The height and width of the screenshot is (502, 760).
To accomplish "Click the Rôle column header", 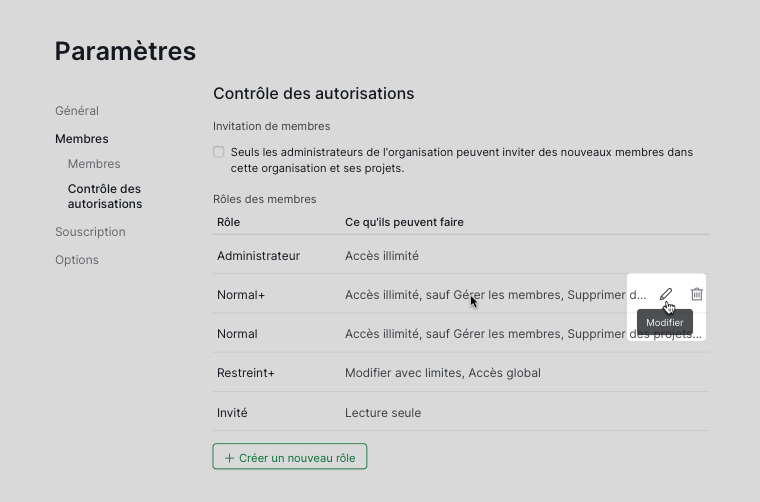I will point(229,222).
